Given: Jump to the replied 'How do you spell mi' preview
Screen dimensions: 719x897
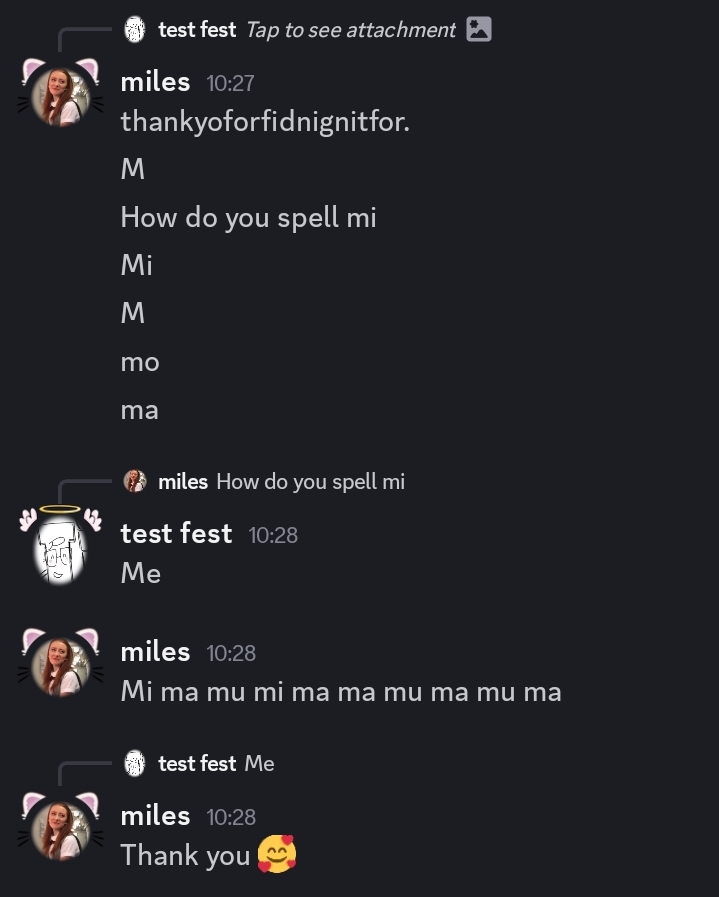Looking at the screenshot, I should click(310, 482).
